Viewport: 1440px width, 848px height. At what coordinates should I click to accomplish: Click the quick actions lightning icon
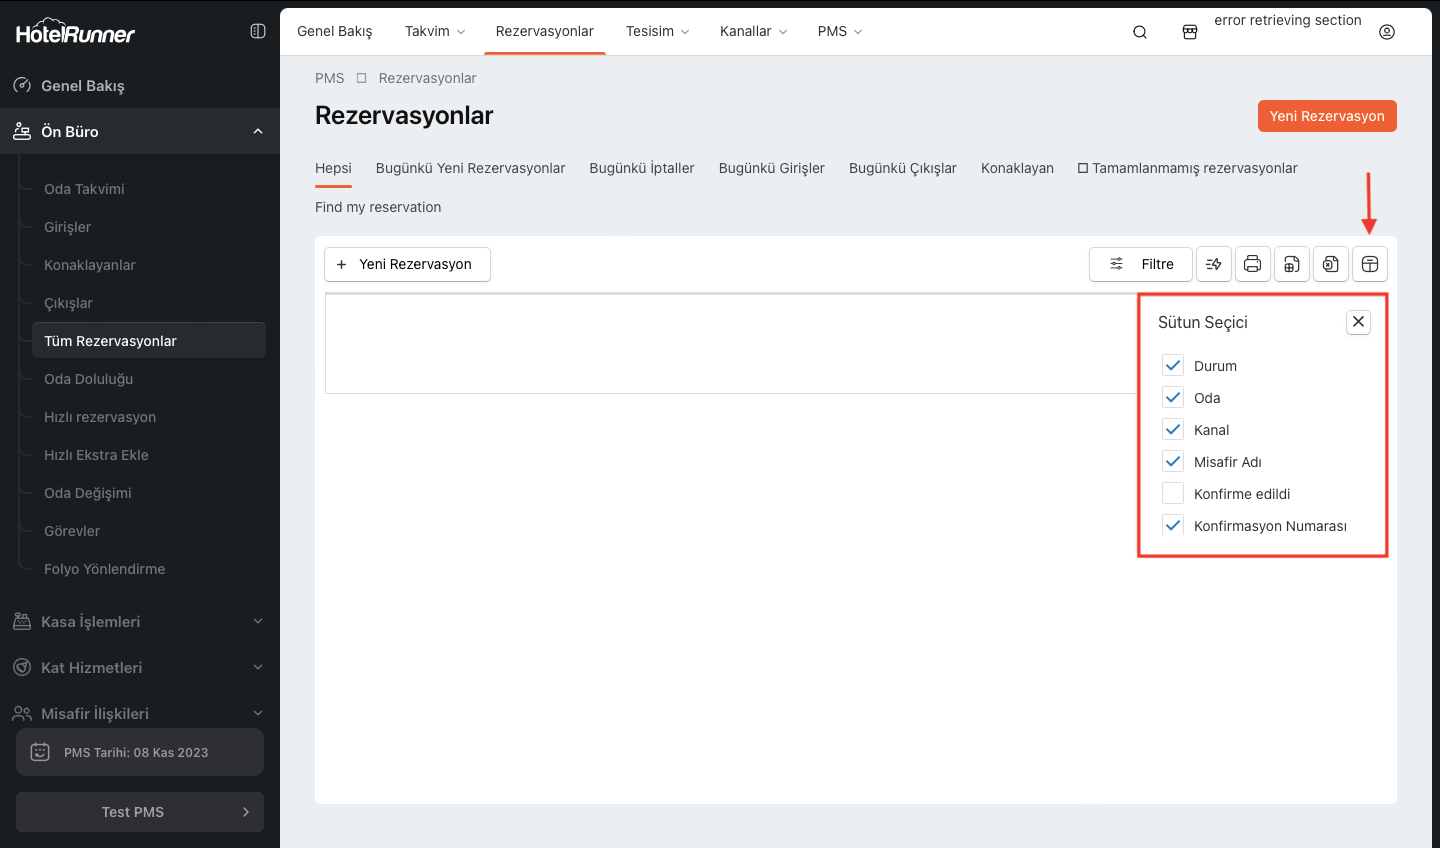[x=1213, y=264]
